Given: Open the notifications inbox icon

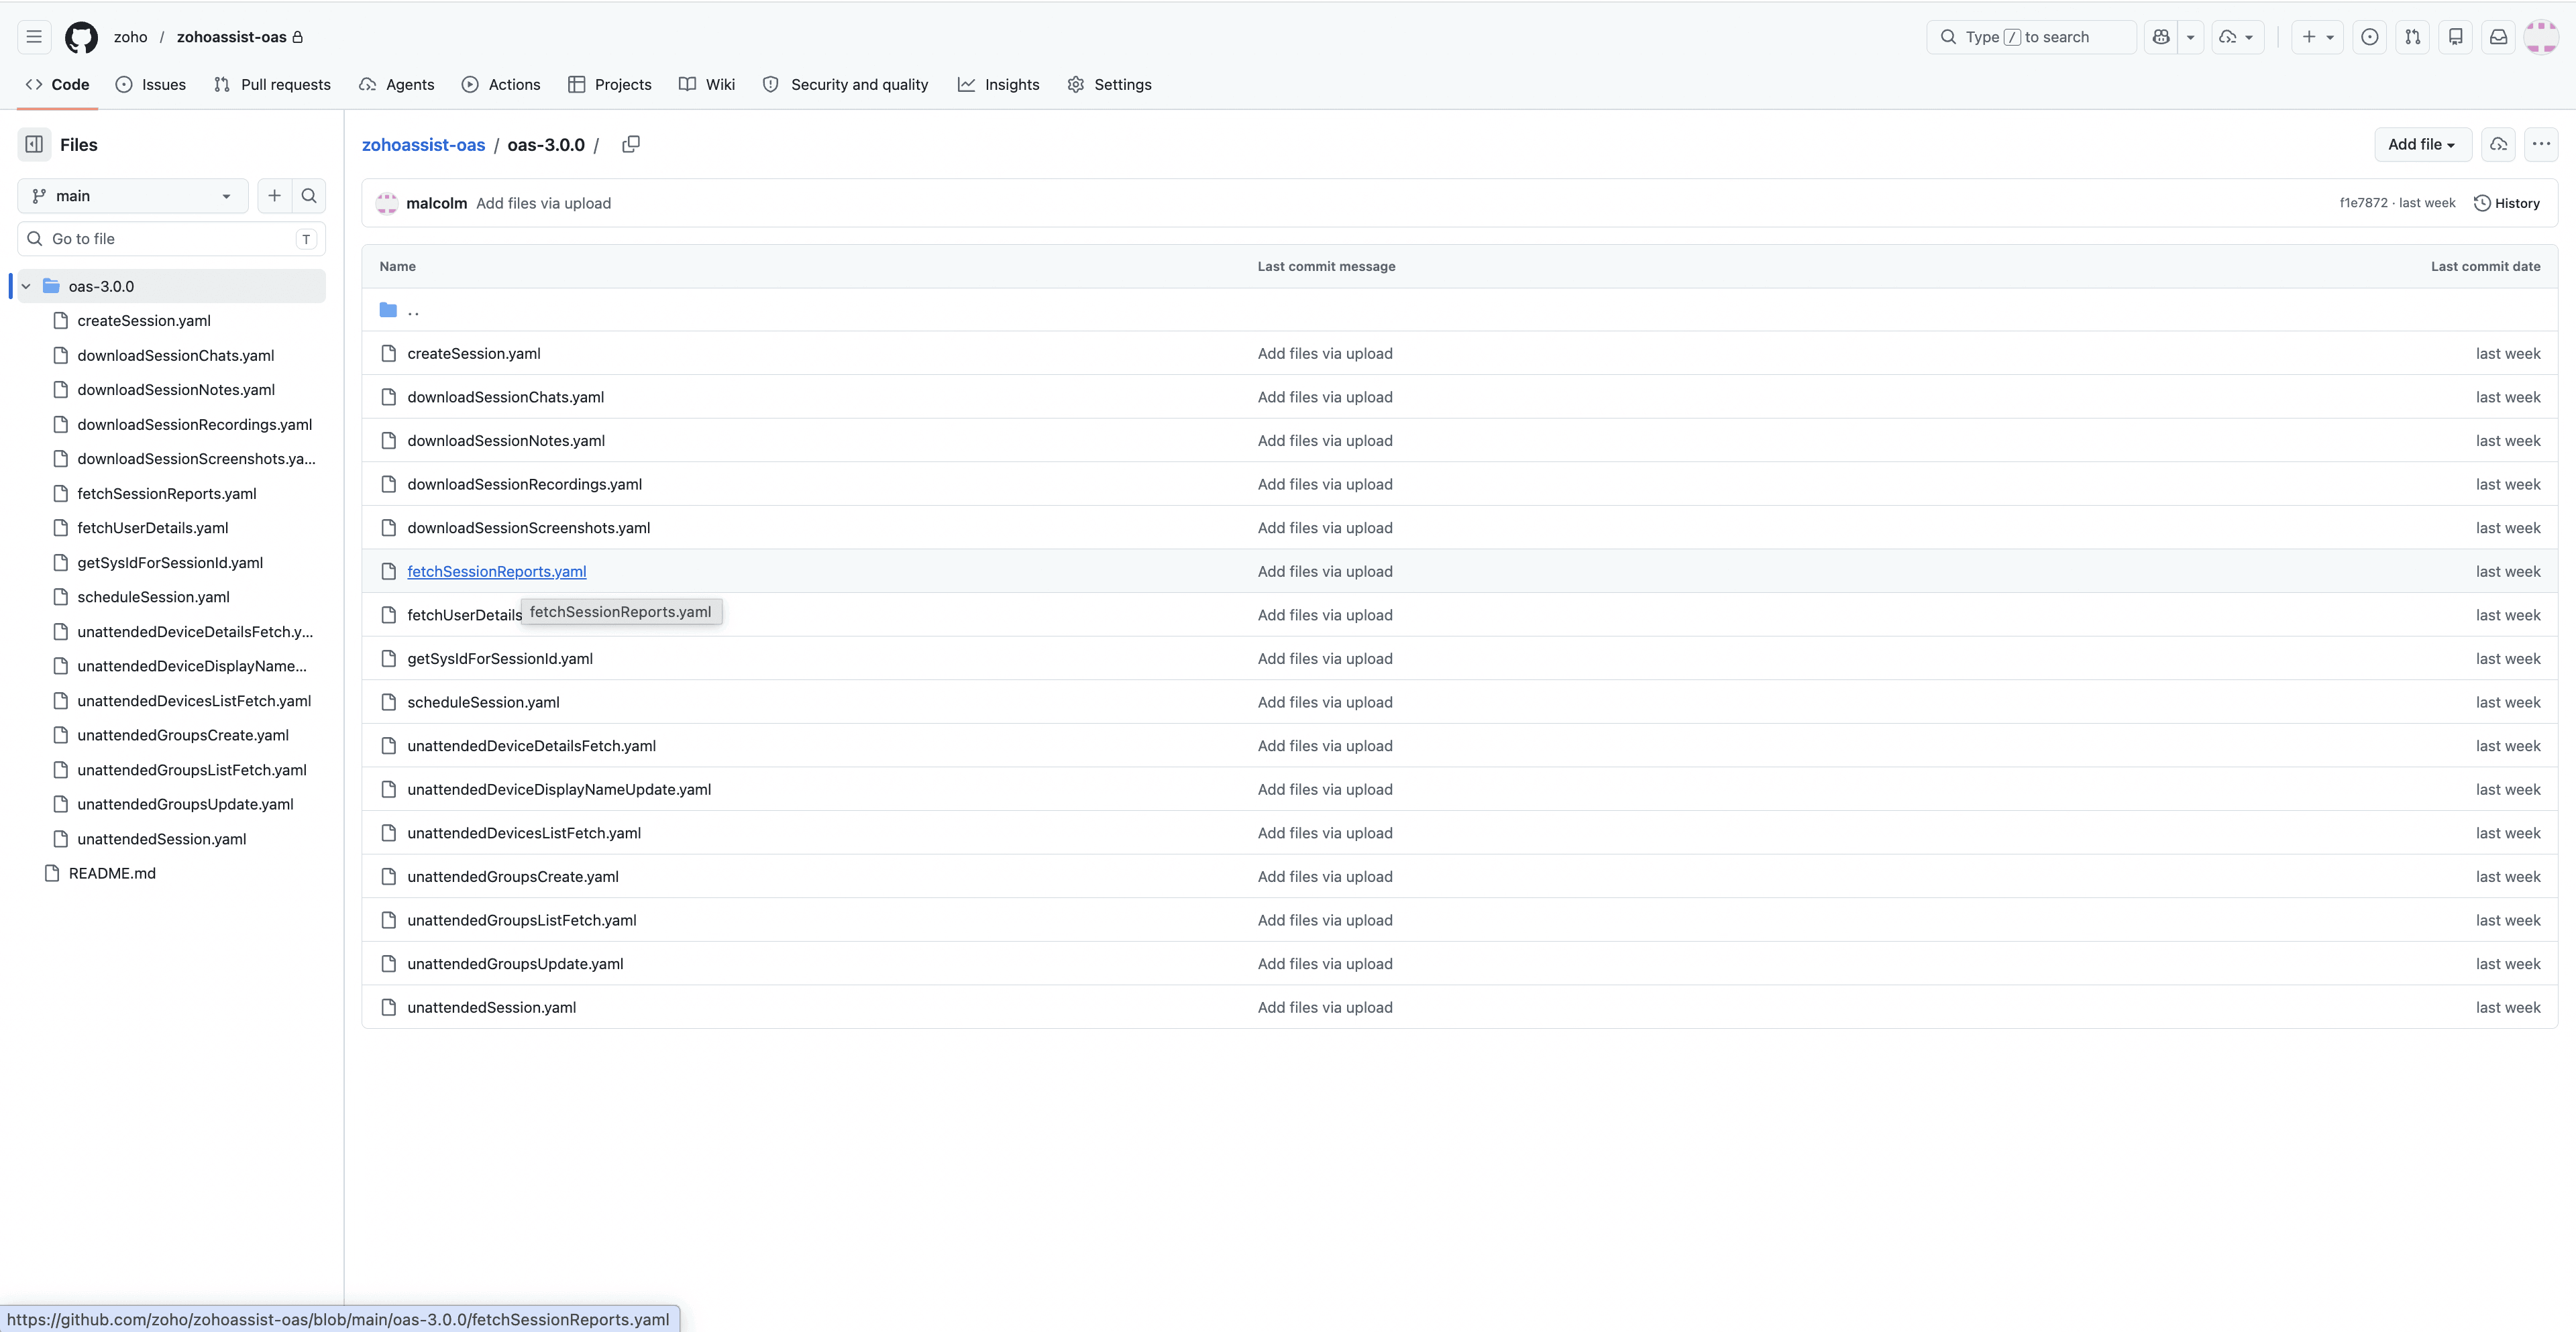Looking at the screenshot, I should tap(2498, 37).
